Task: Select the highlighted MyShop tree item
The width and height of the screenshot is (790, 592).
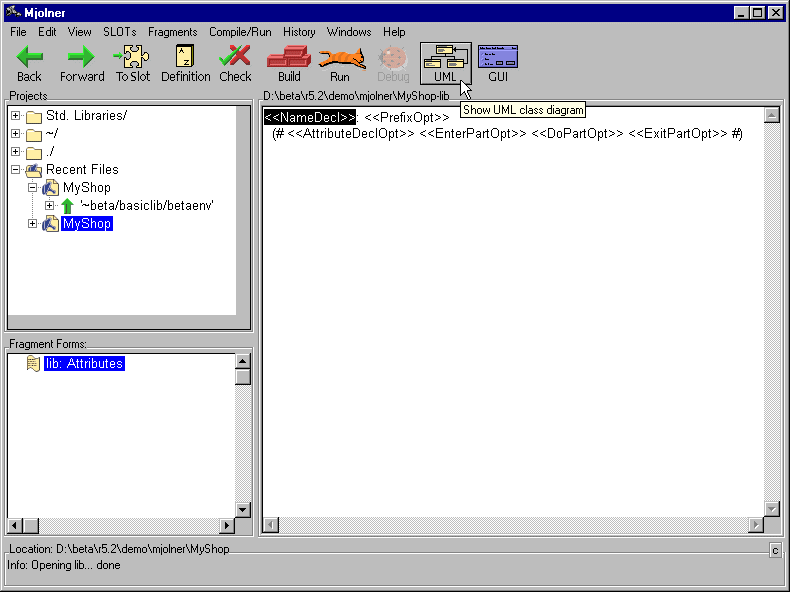Action: pyautogui.click(x=87, y=224)
